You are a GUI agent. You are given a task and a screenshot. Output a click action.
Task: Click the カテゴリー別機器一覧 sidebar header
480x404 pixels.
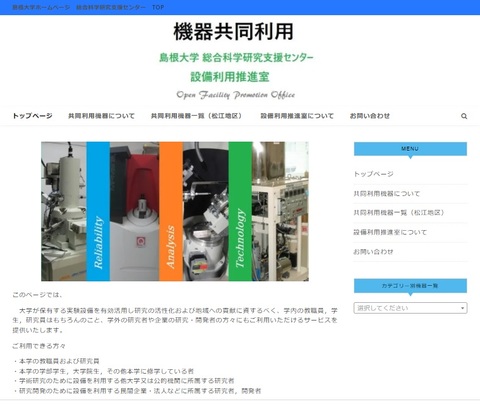tap(410, 286)
